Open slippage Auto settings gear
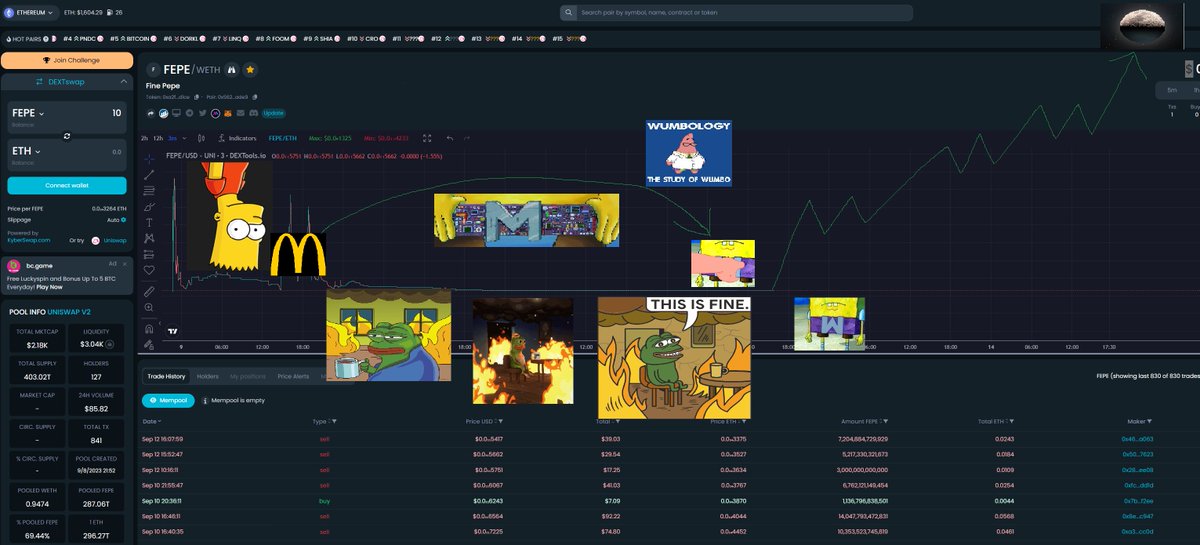Viewport: 1200px width, 545px height. pos(123,220)
